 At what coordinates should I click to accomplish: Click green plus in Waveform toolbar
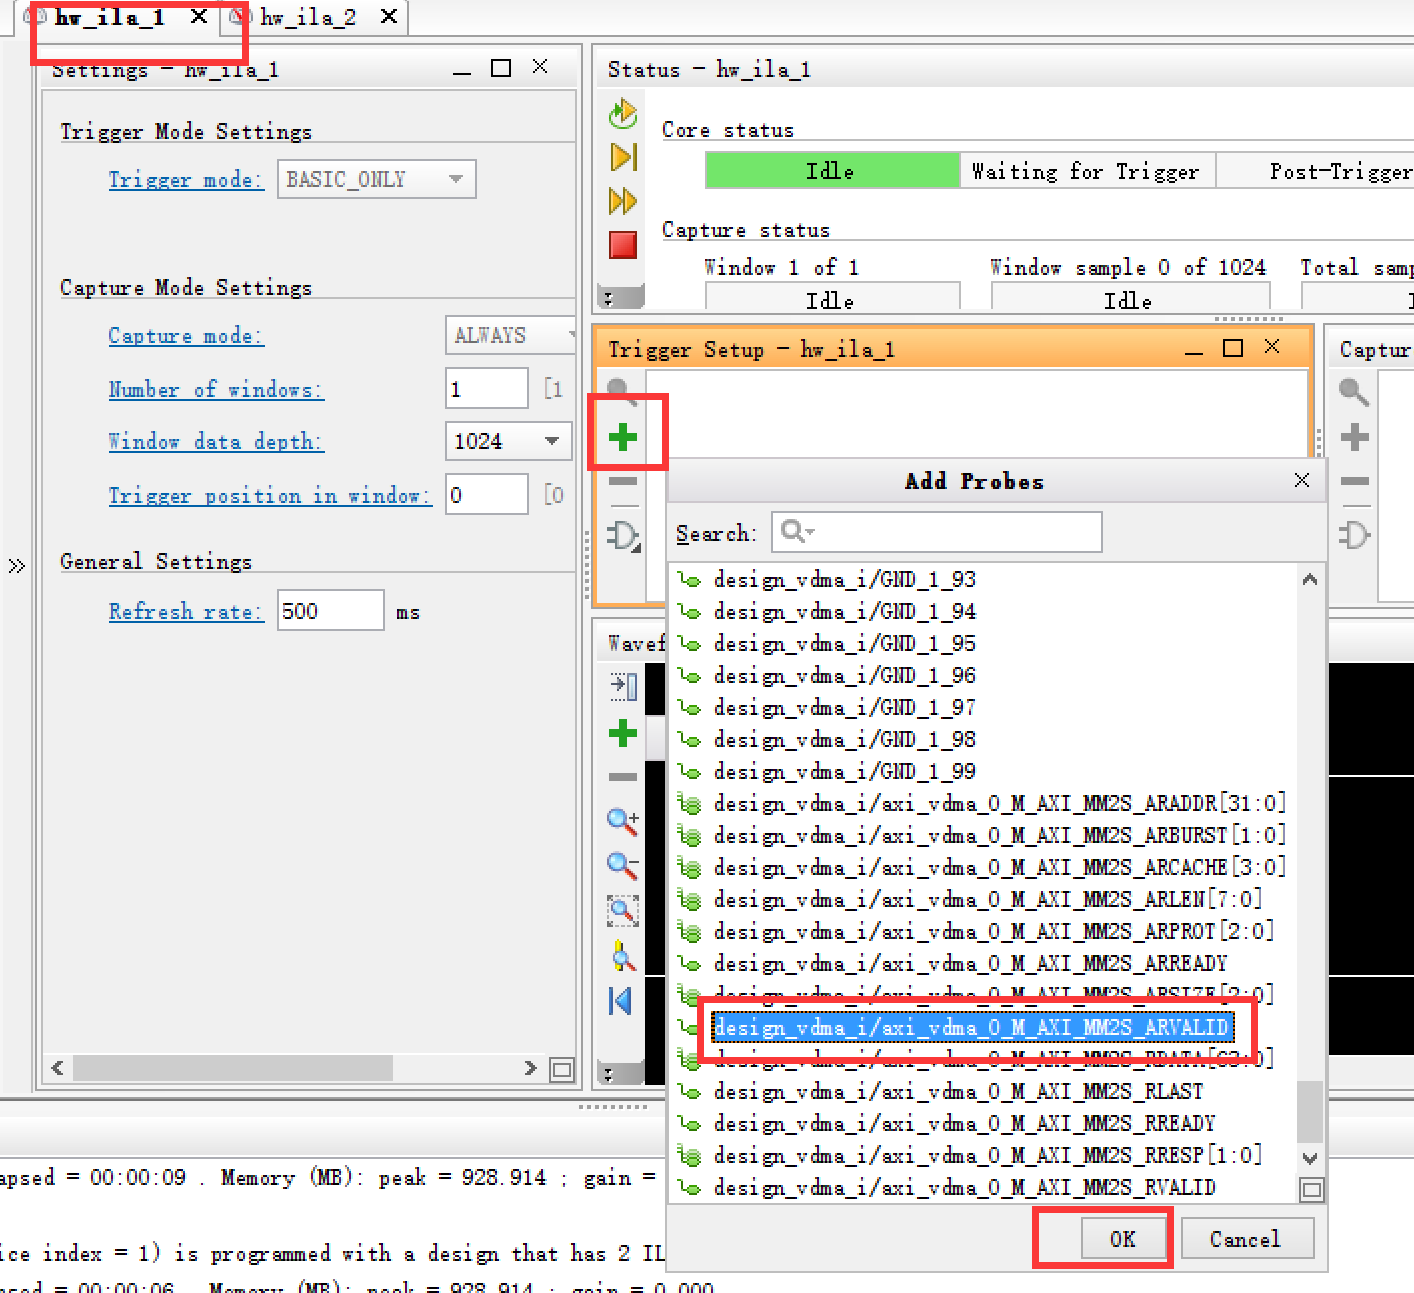point(623,733)
